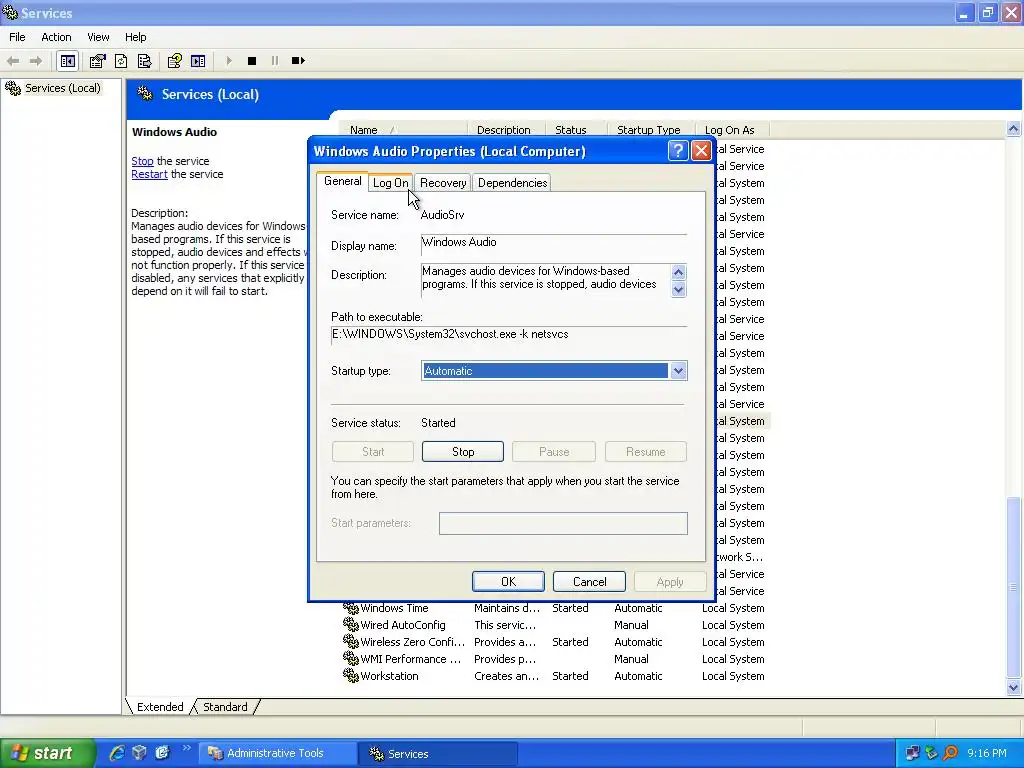This screenshot has width=1024, height=768.
Task: Sort by the Status column header
Action: [x=577, y=130]
